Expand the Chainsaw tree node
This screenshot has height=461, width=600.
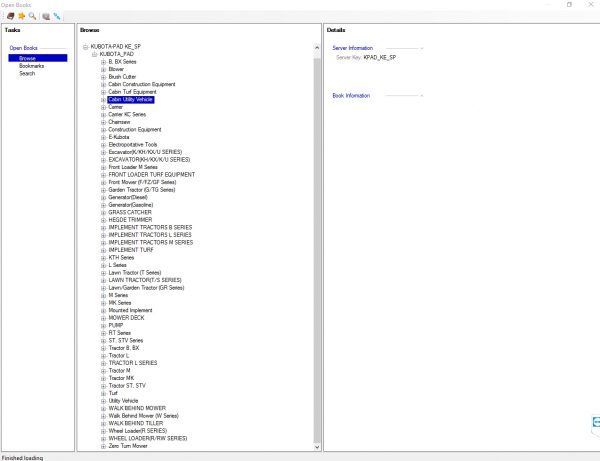pyautogui.click(x=103, y=122)
